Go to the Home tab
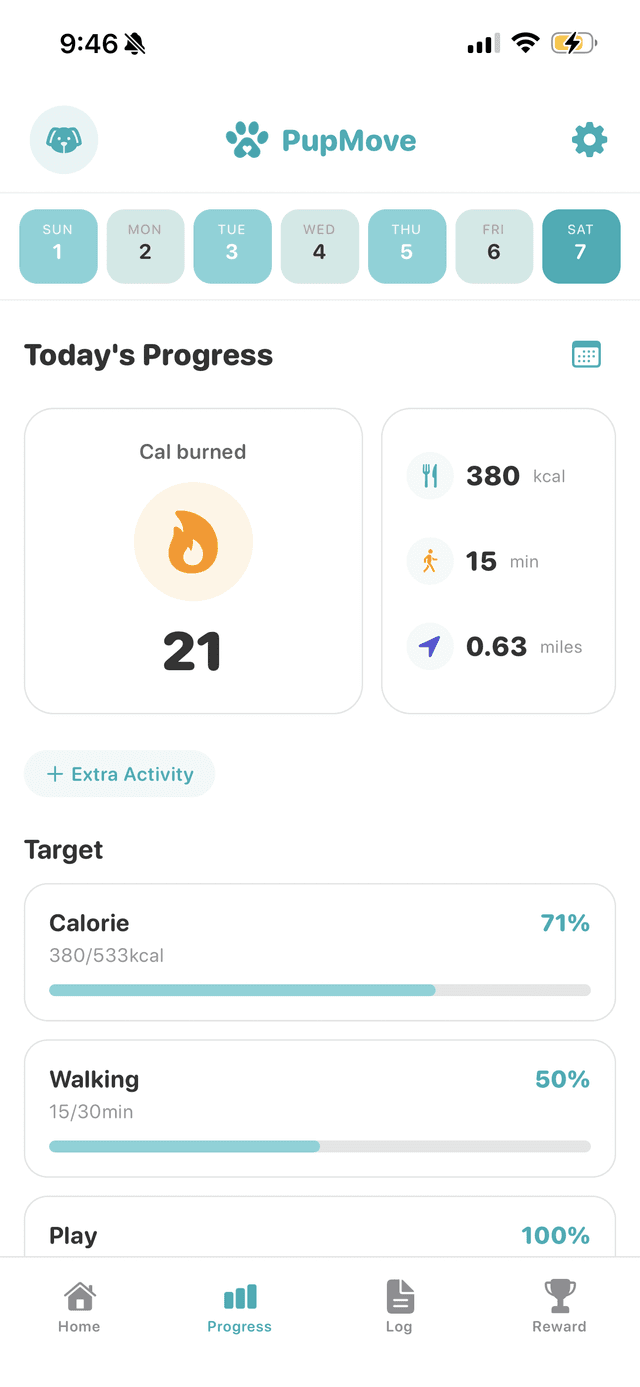 click(79, 1305)
